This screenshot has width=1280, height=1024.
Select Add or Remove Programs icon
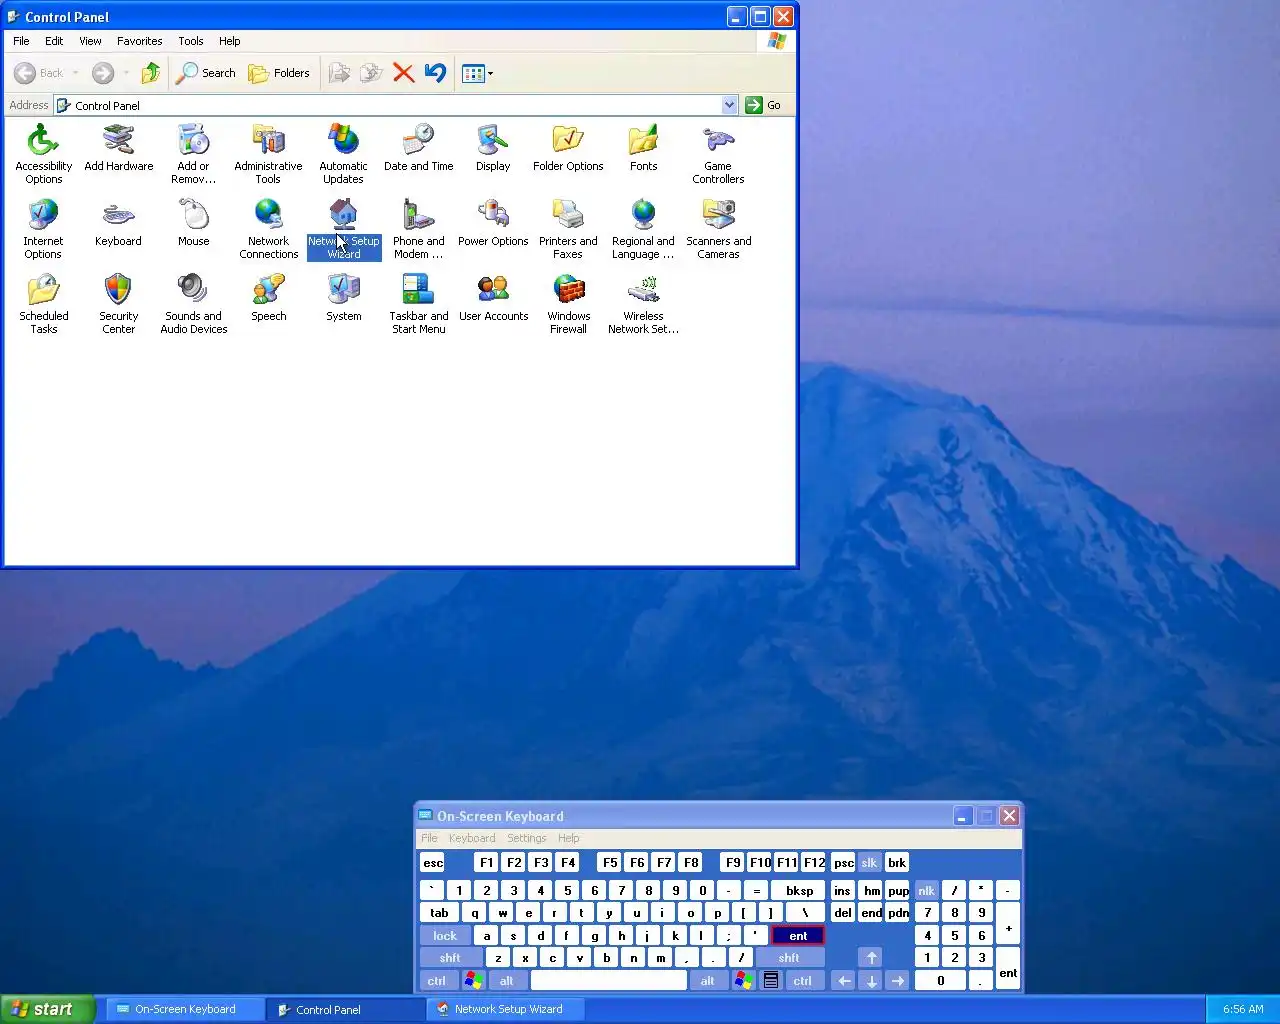(193, 153)
